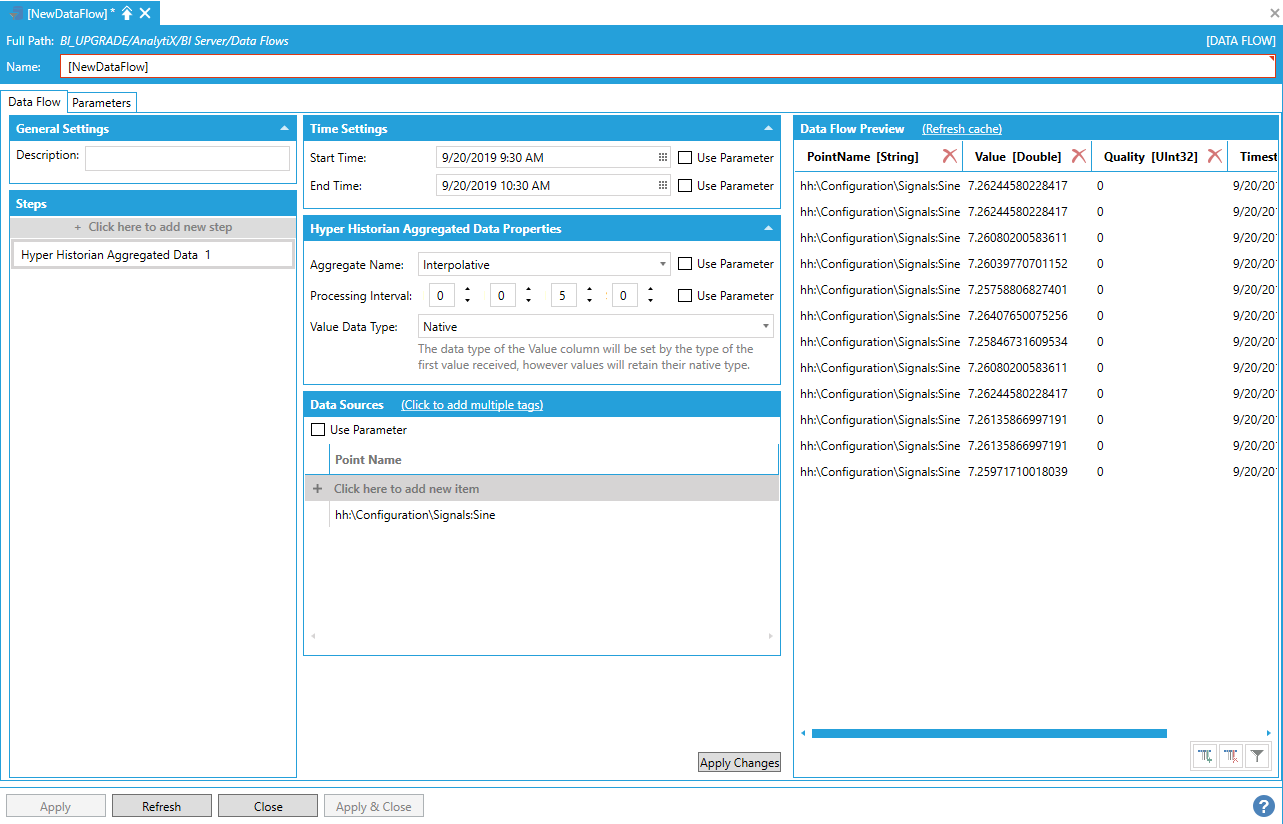Click the remove column icon in preview

(1231, 757)
